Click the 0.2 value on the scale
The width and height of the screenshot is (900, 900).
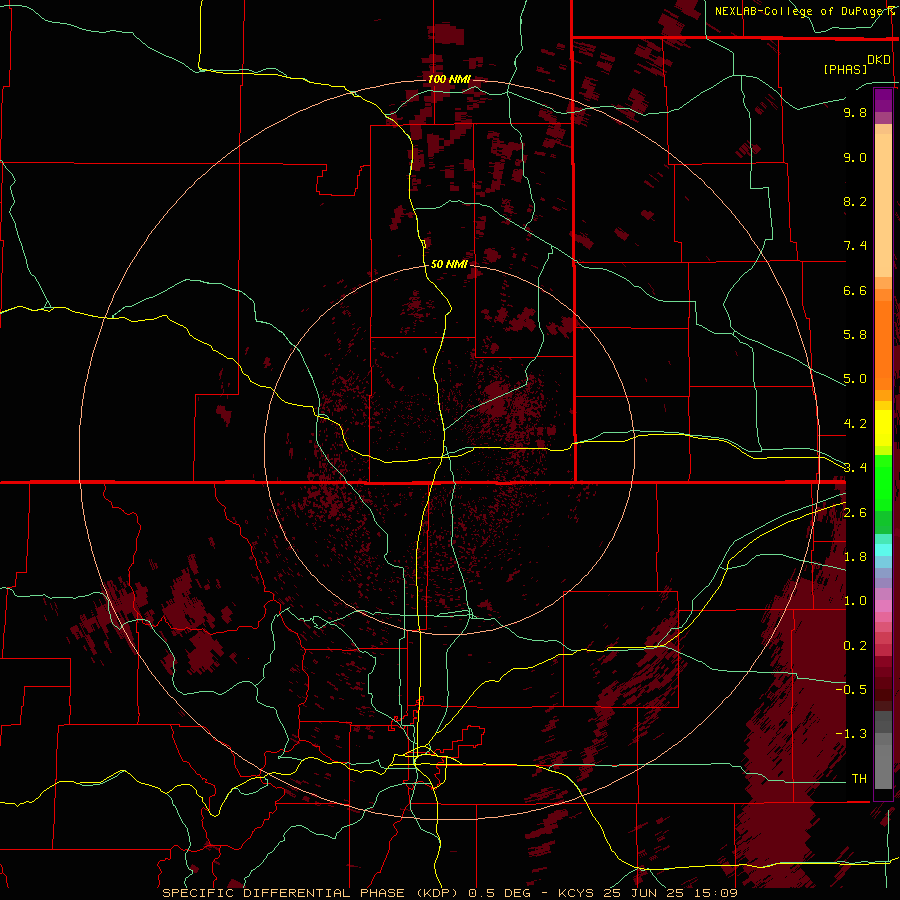[x=855, y=646]
